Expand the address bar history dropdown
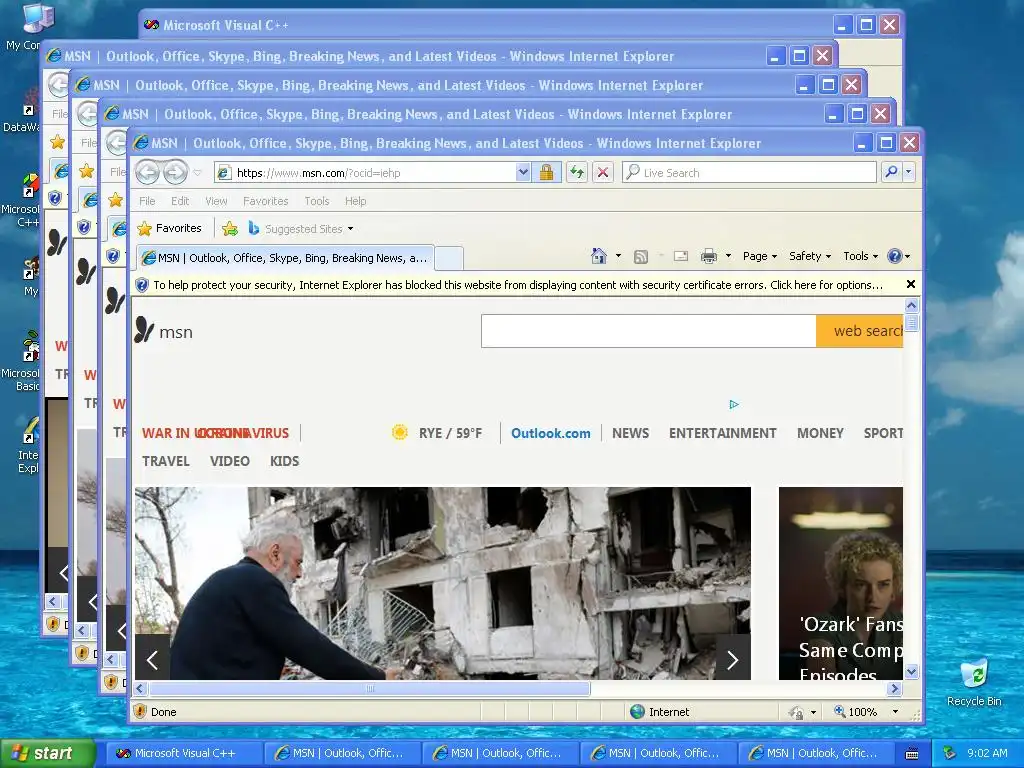The width and height of the screenshot is (1024, 768). click(x=523, y=172)
